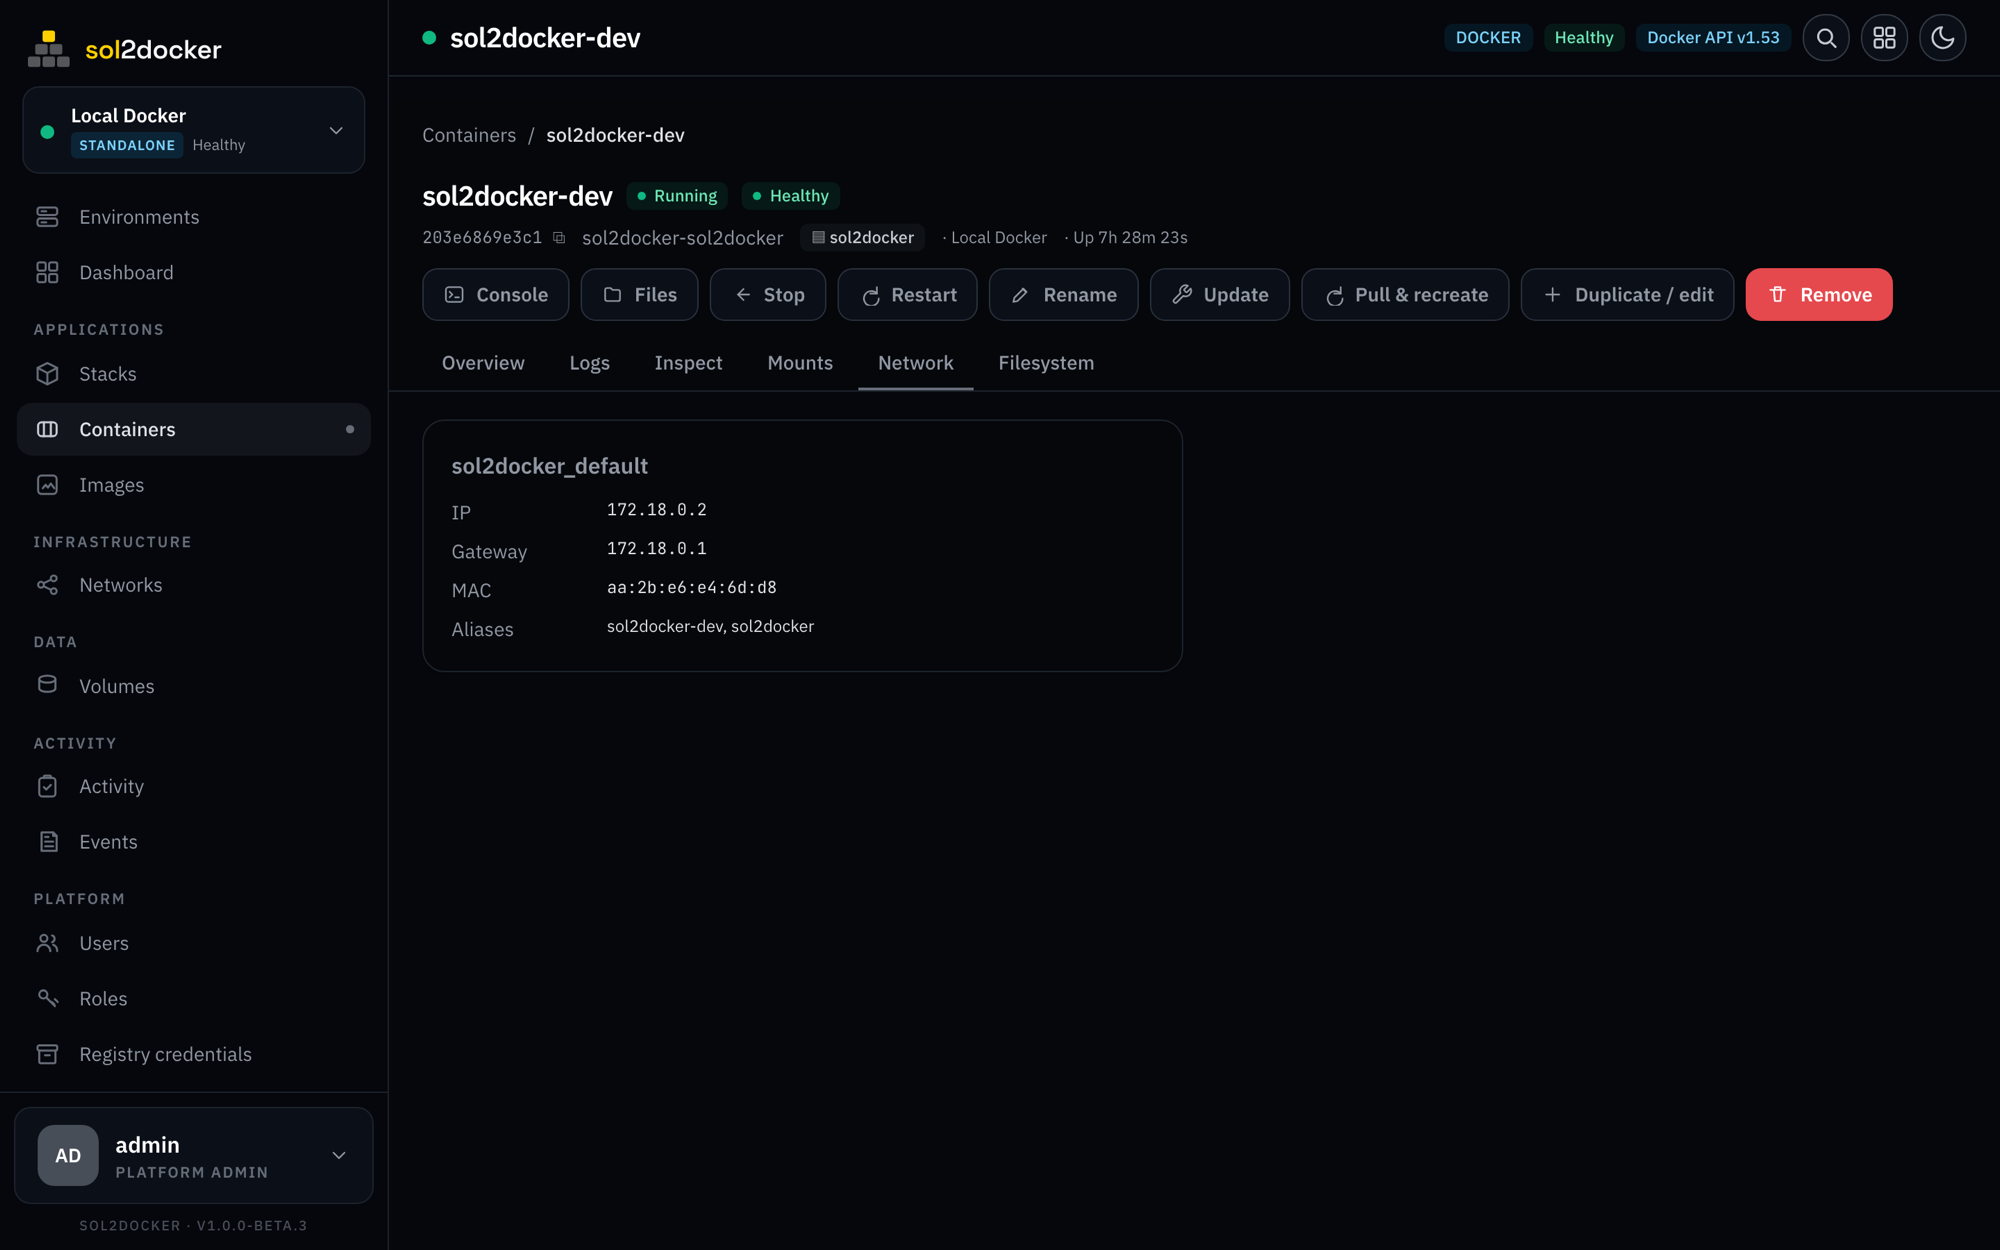Click the Dashboard sidebar icon
The height and width of the screenshot is (1250, 2000).
point(47,272)
